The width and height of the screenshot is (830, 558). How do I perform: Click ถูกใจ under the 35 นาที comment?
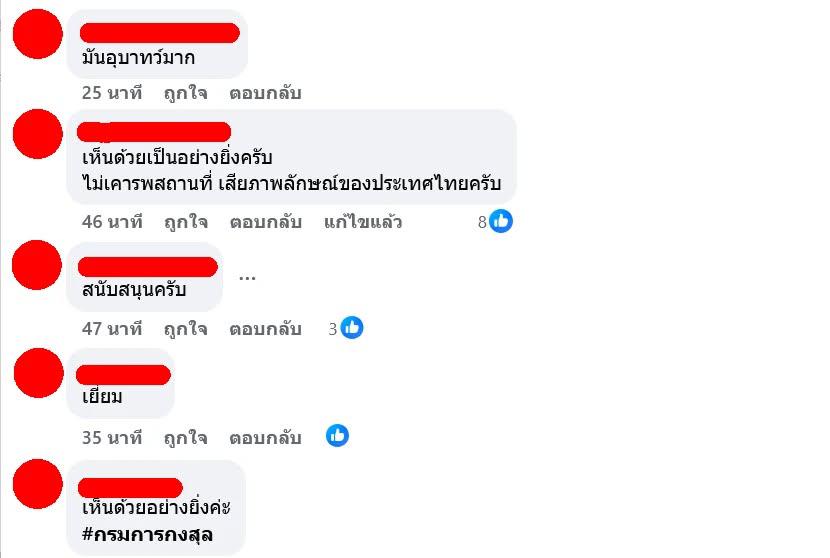coord(185,438)
